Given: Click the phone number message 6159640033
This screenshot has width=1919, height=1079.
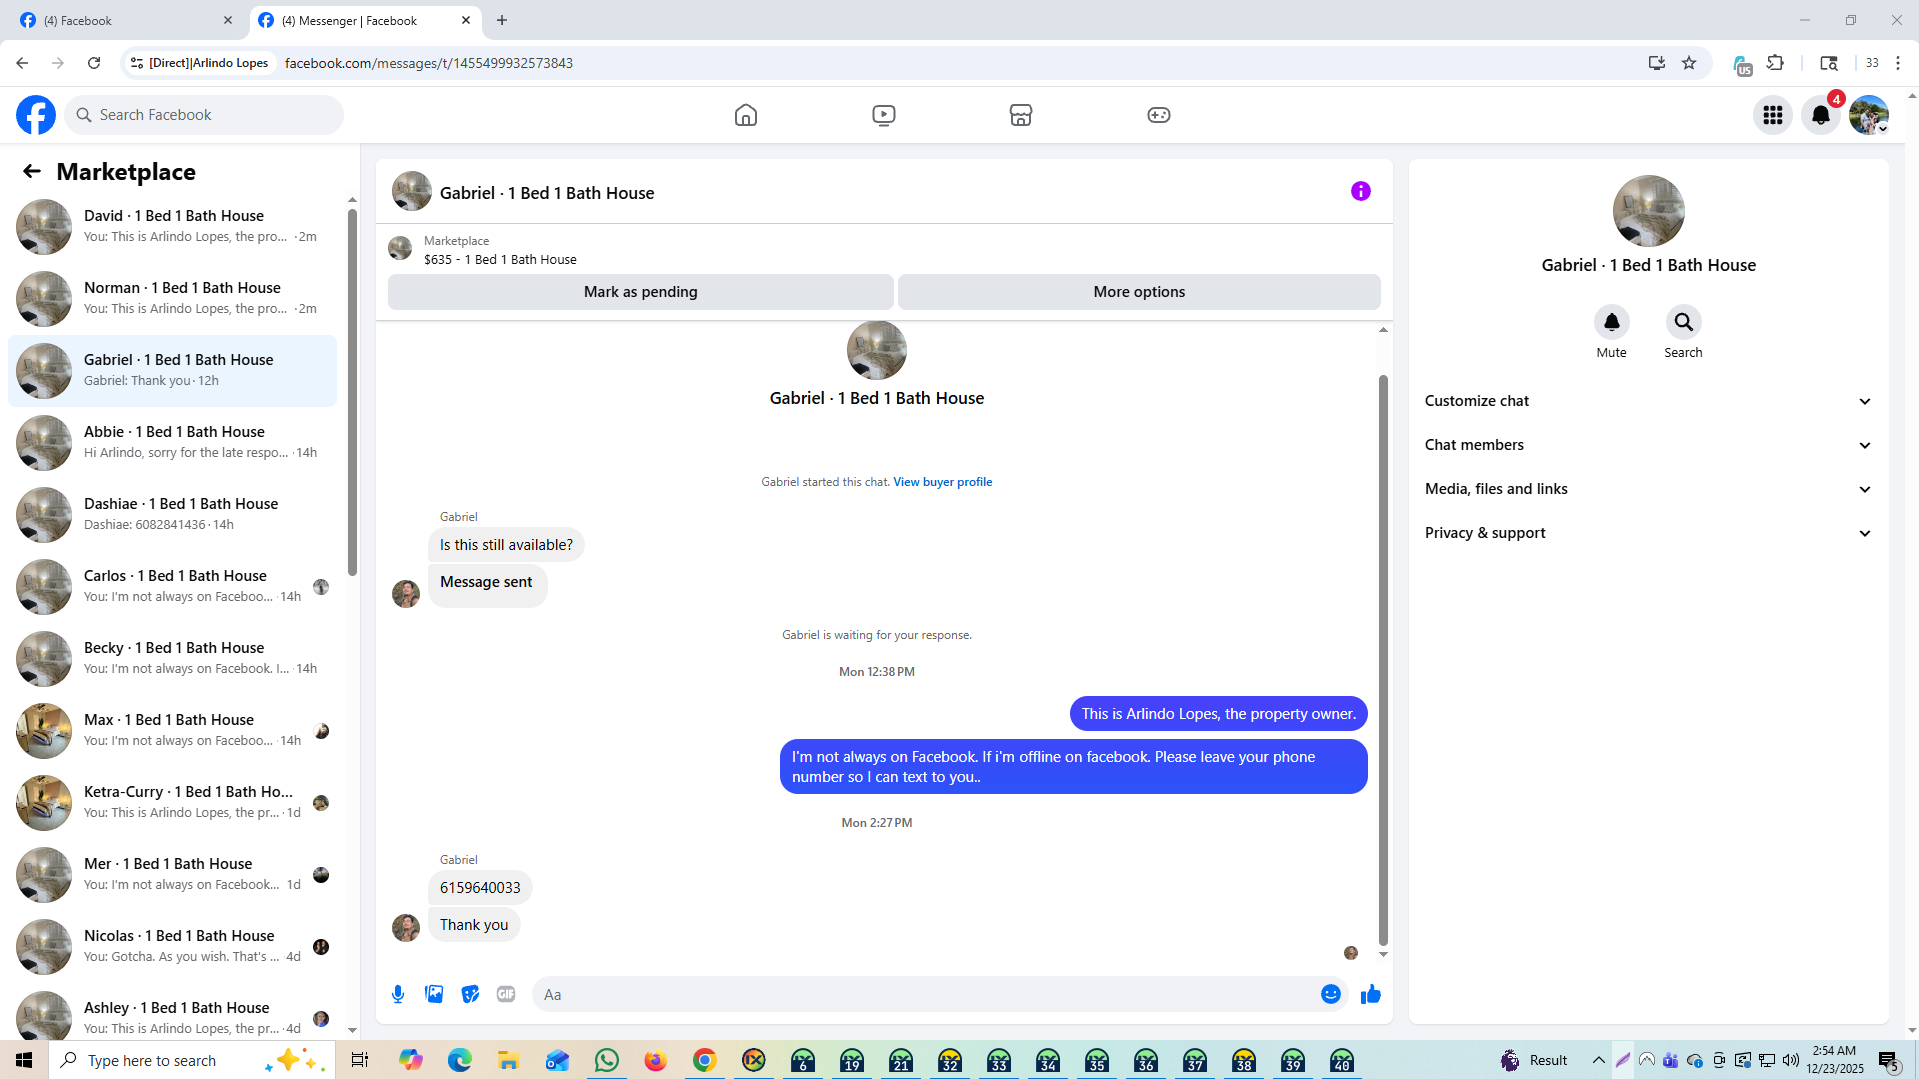Looking at the screenshot, I should 480,888.
